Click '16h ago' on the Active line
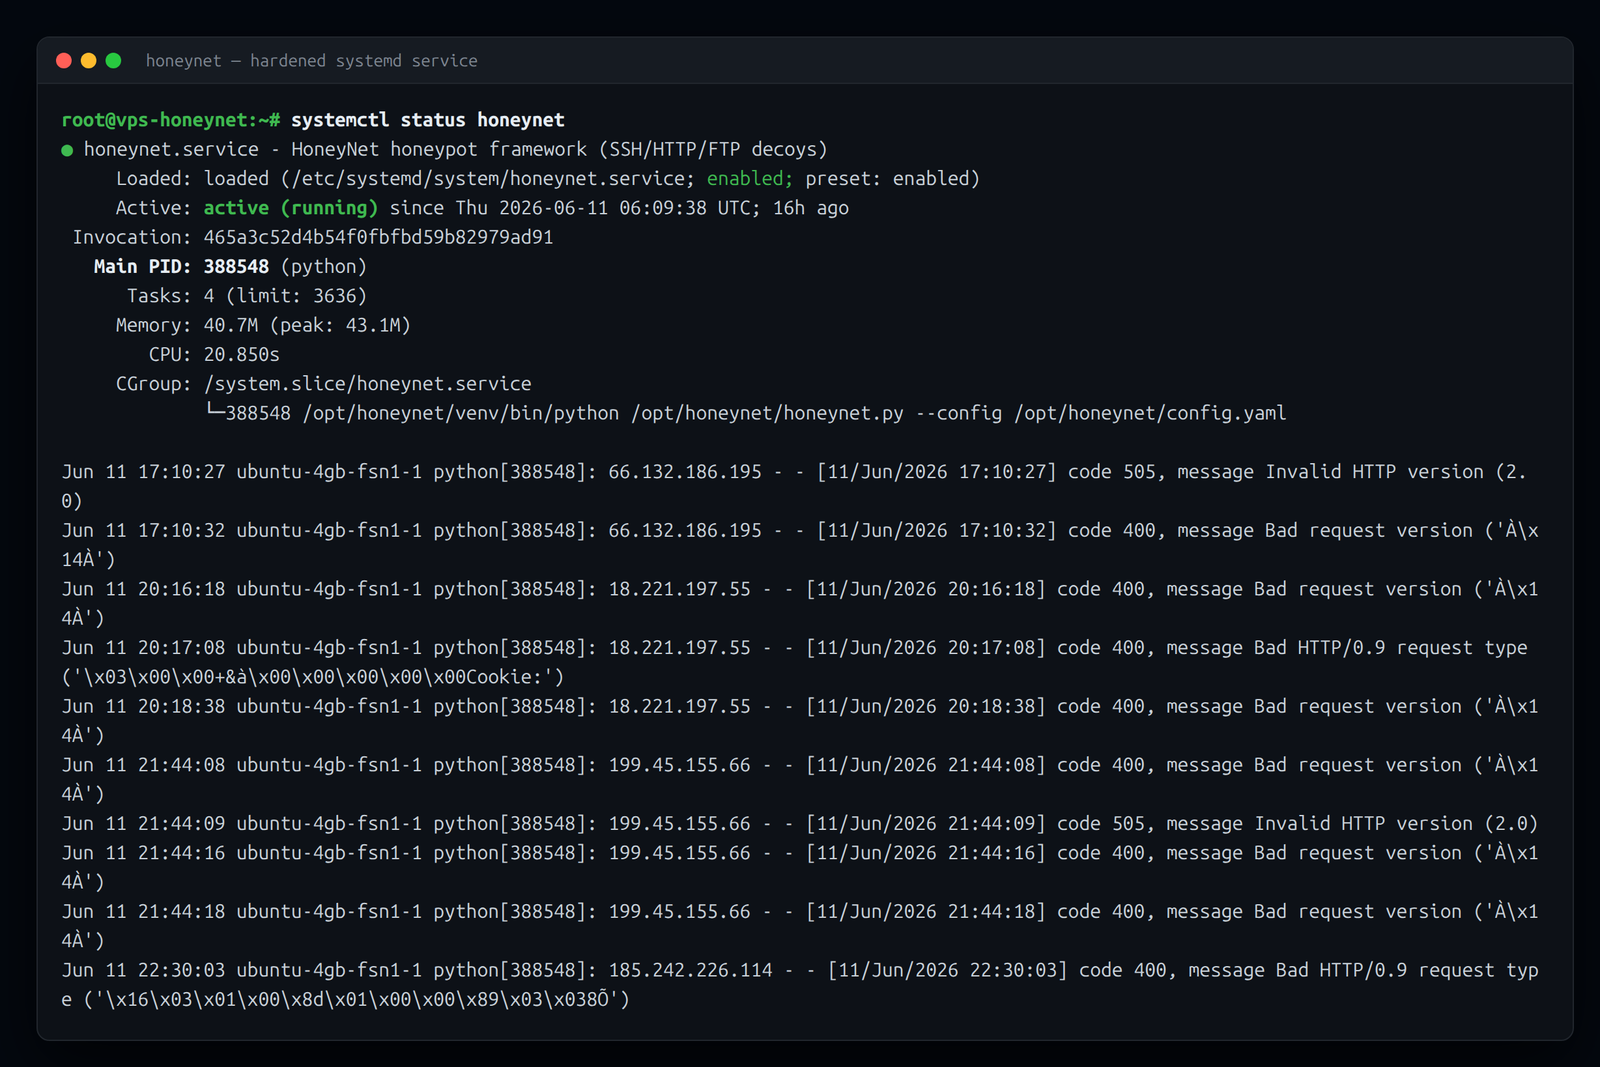1600x1067 pixels. 811,208
